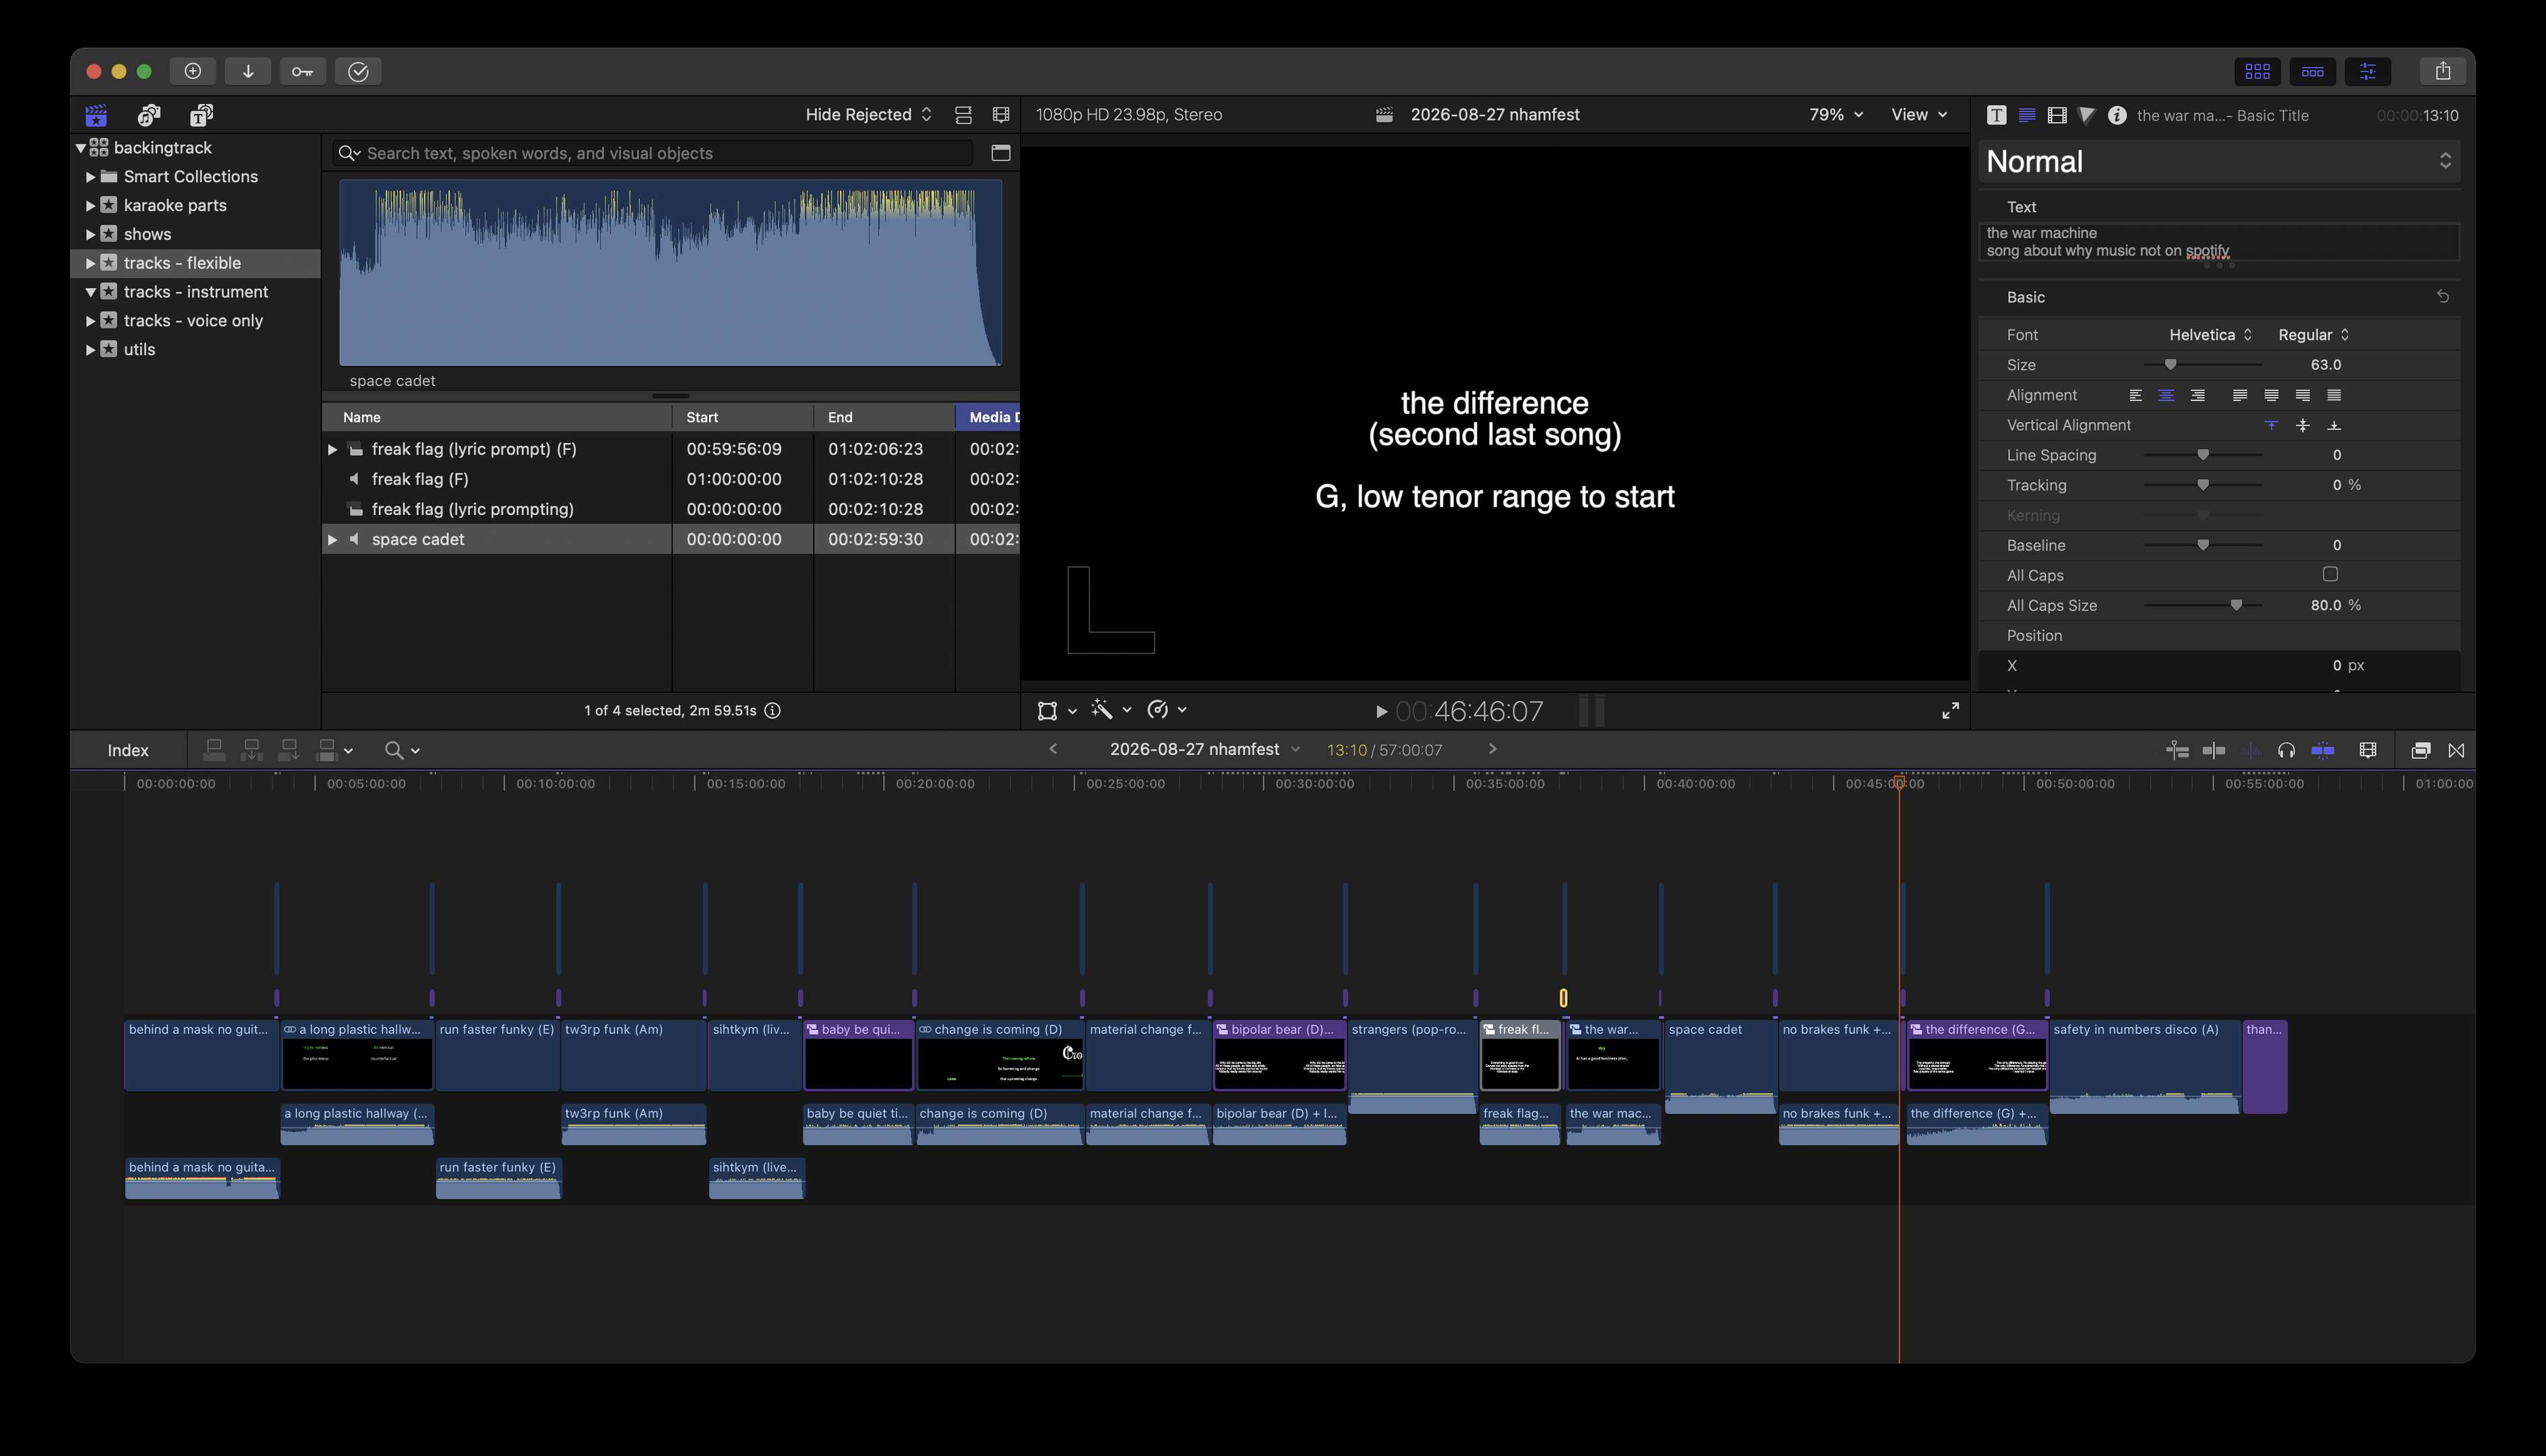Show the Text inspector tab icon

click(2026, 115)
